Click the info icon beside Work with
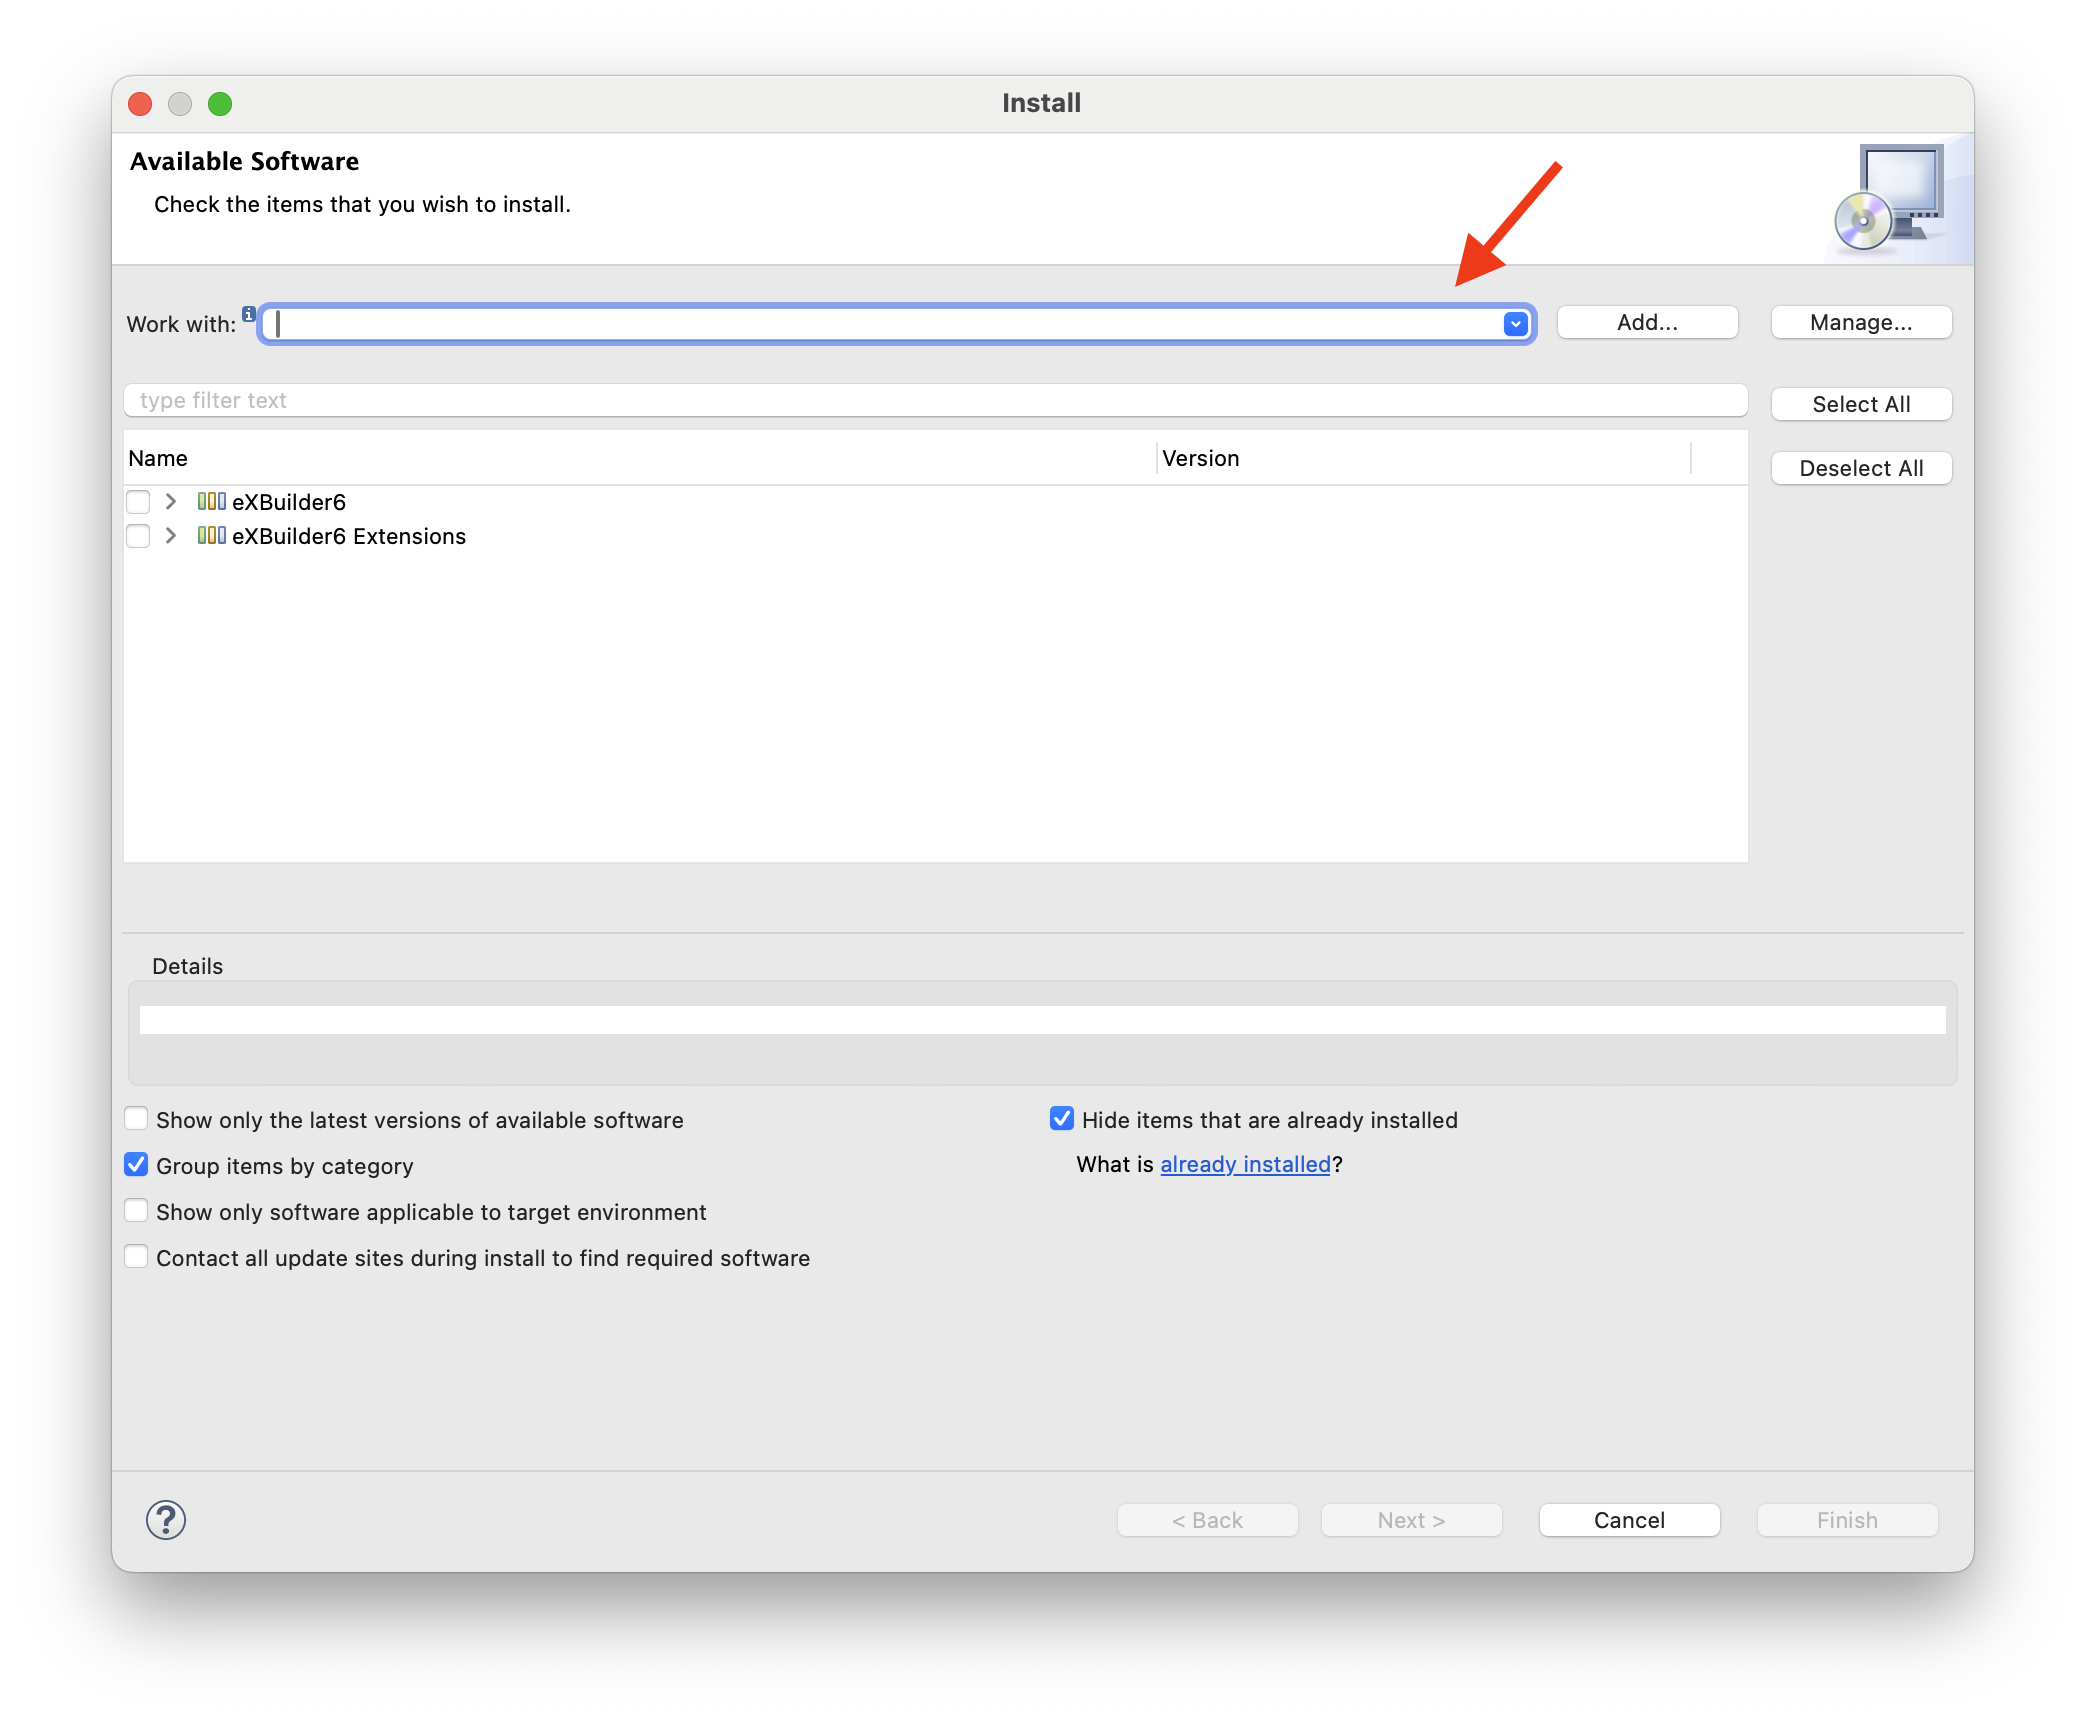This screenshot has height=1720, width=2086. (247, 313)
